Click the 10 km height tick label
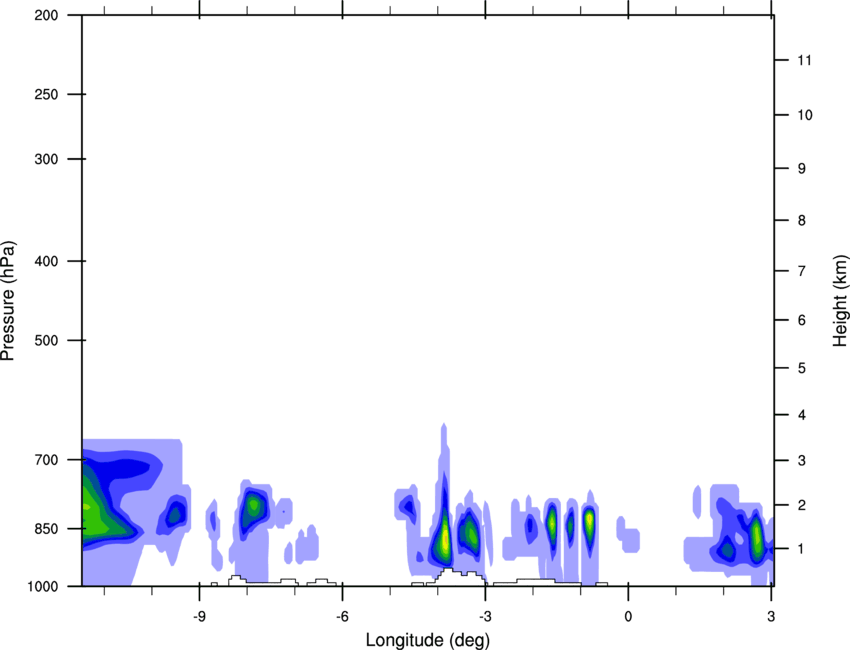850x650 pixels. pyautogui.click(x=804, y=115)
